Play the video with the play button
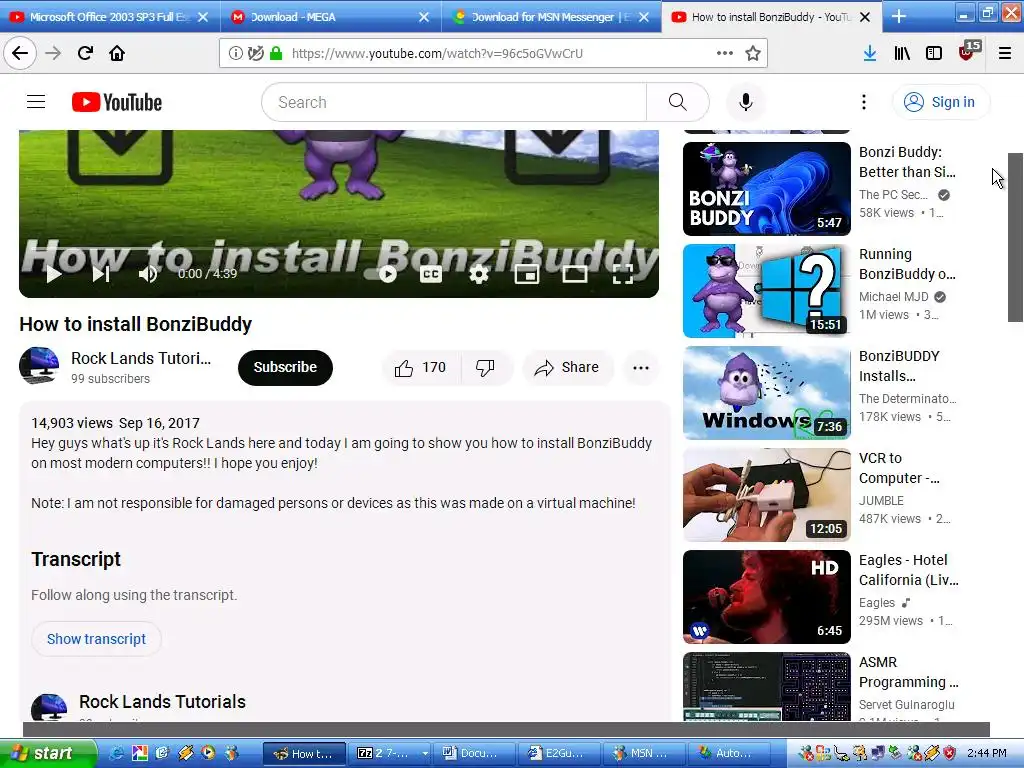 tap(54, 274)
